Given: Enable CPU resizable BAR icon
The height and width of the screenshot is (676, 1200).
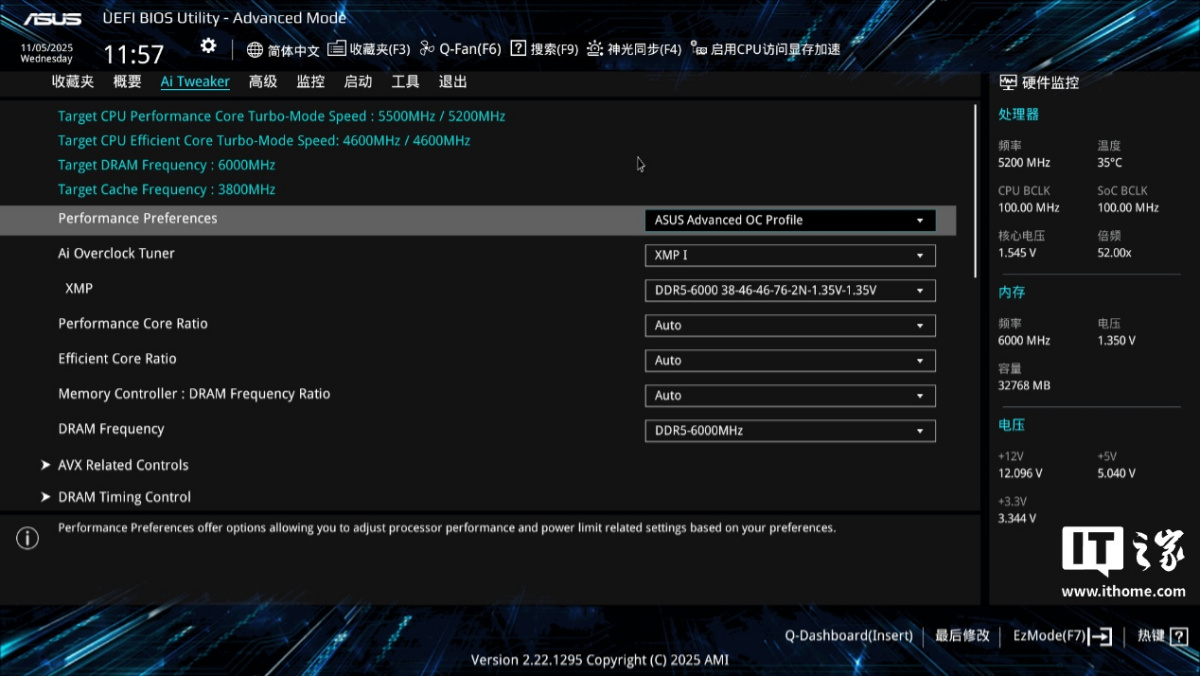Looking at the screenshot, I should tap(700, 49).
